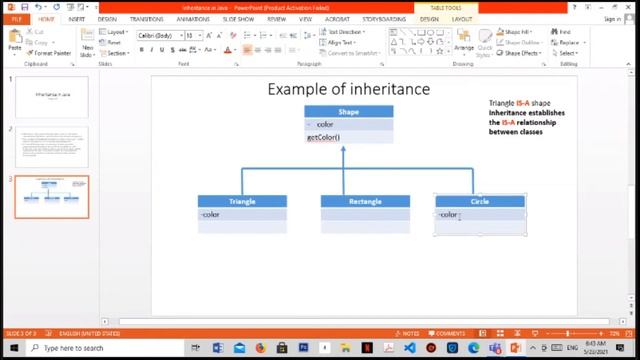The height and width of the screenshot is (360, 640).
Task: Insert a New Slide
Action: (87, 43)
